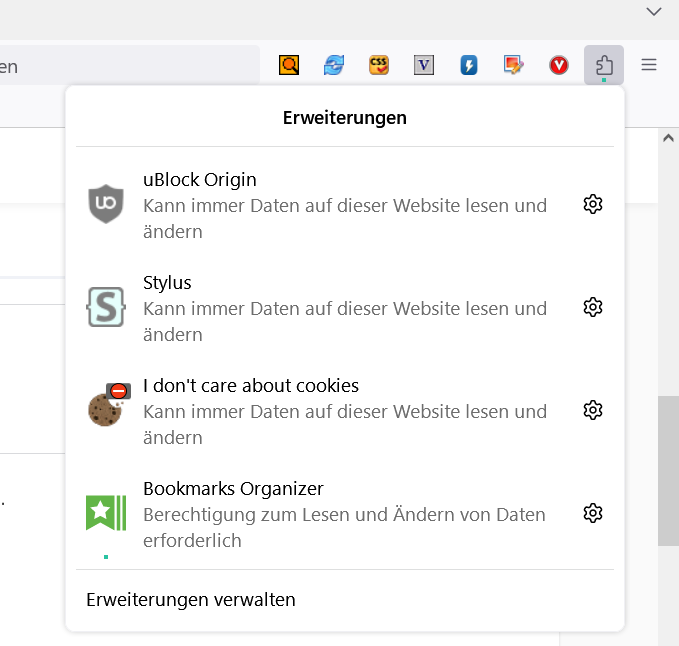Open the red note-with-pencil extension icon
Viewport: 679px width, 646px height.
pyautogui.click(x=514, y=66)
